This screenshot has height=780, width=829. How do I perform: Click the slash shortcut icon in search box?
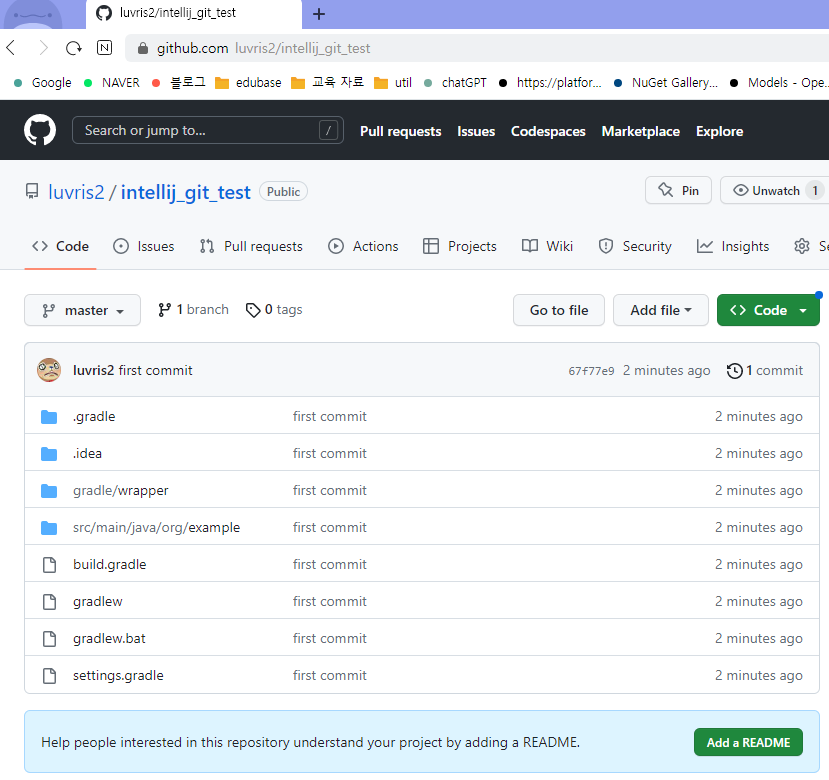[x=328, y=130]
